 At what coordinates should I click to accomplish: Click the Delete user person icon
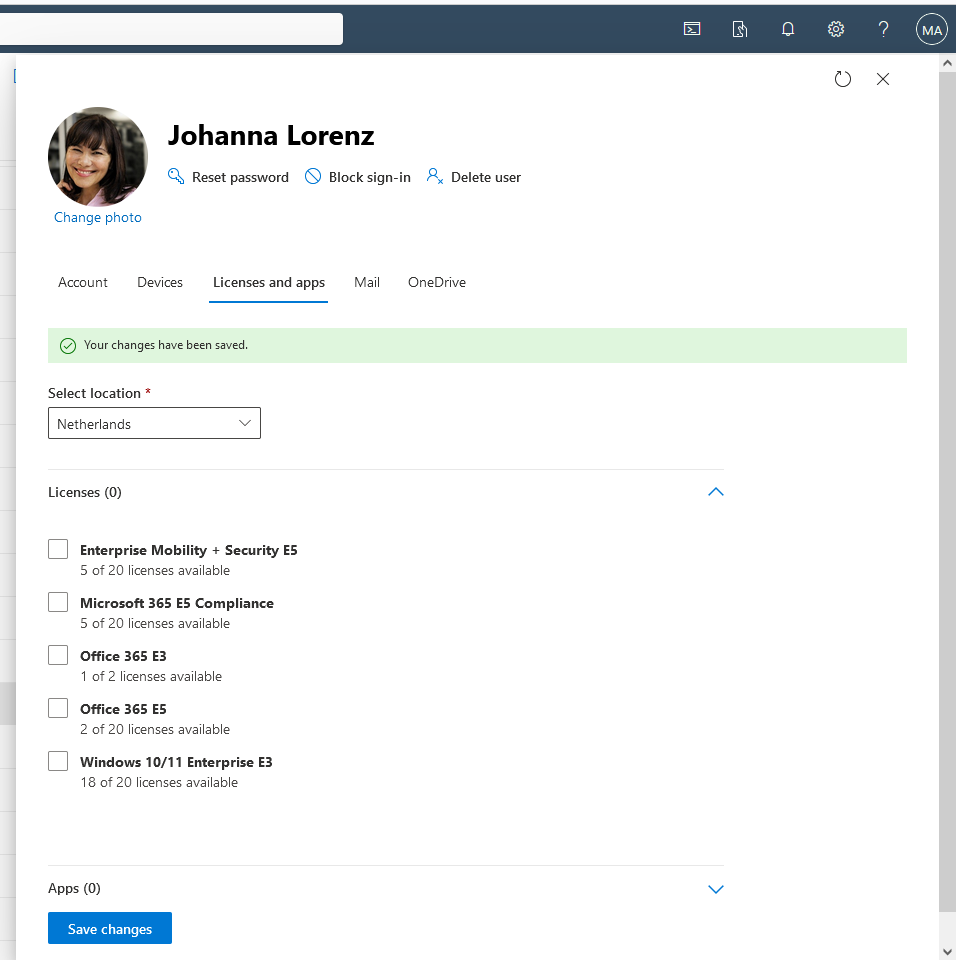[x=435, y=176]
